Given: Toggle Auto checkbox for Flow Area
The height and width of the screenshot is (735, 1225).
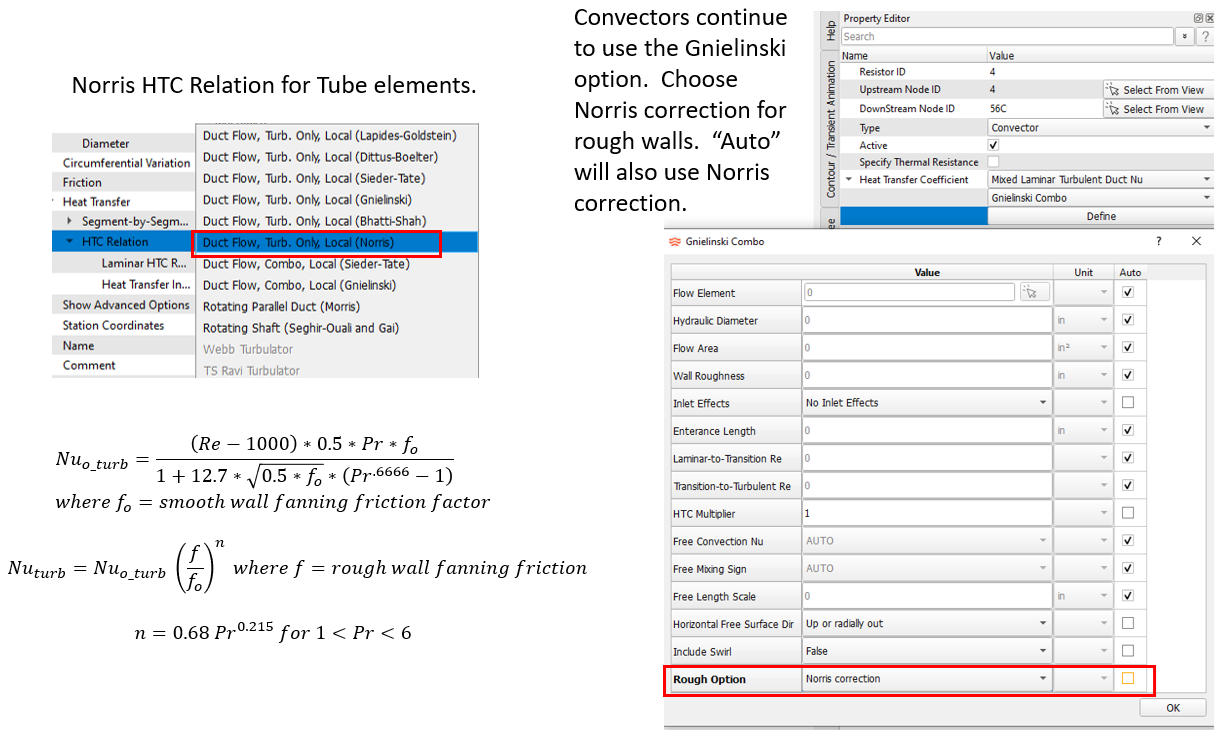Looking at the screenshot, I should (x=1128, y=348).
